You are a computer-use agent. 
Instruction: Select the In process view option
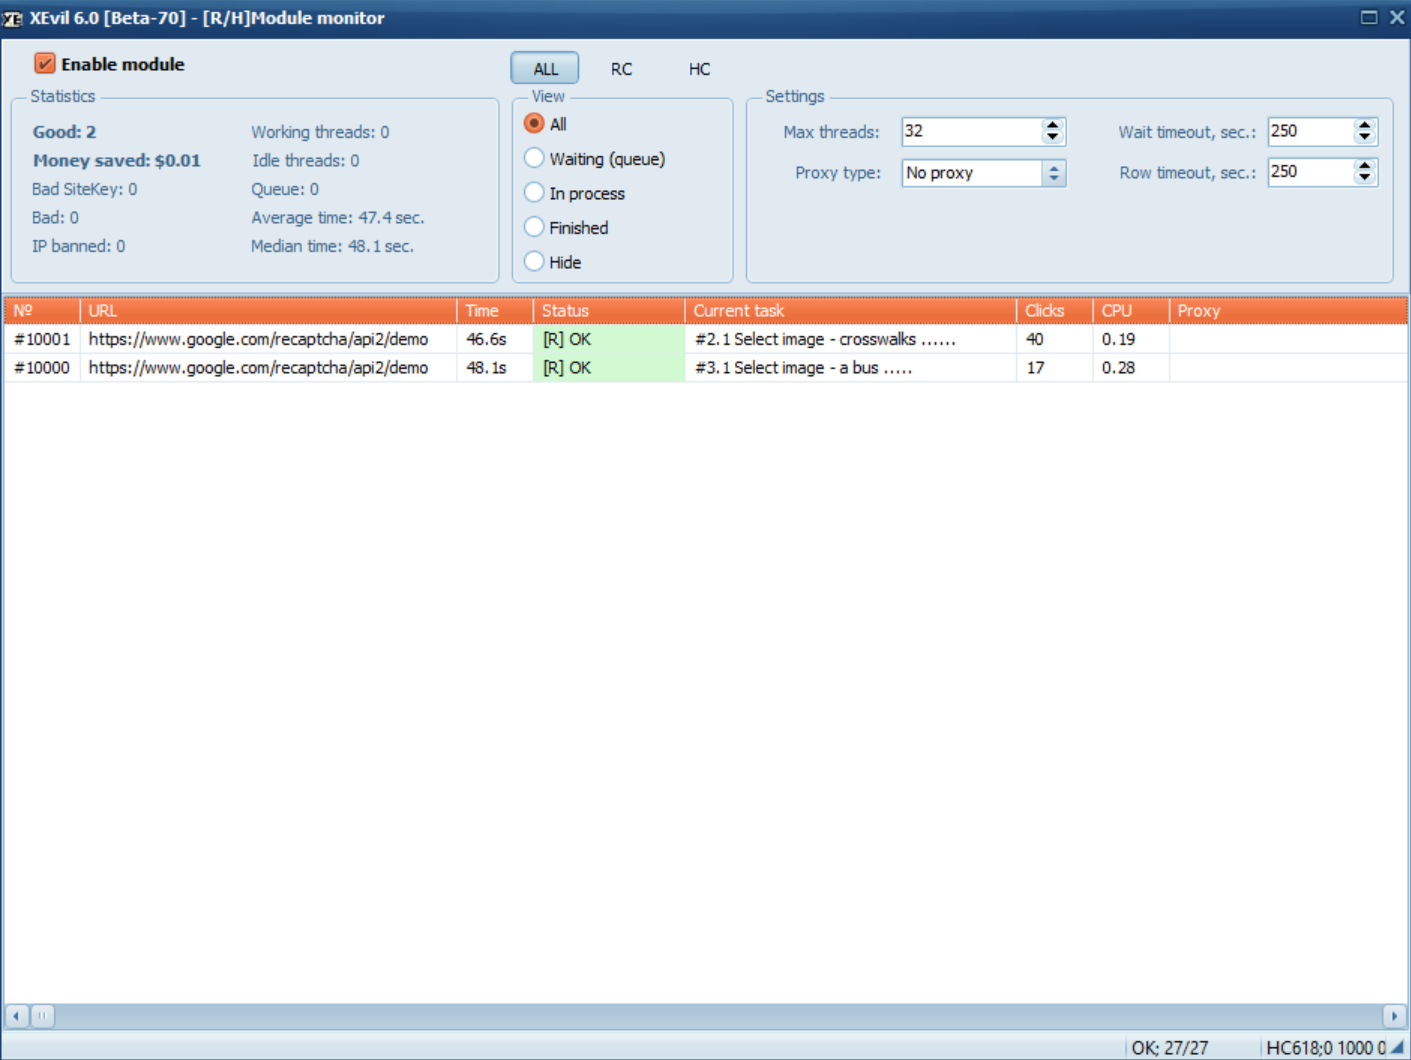535,193
